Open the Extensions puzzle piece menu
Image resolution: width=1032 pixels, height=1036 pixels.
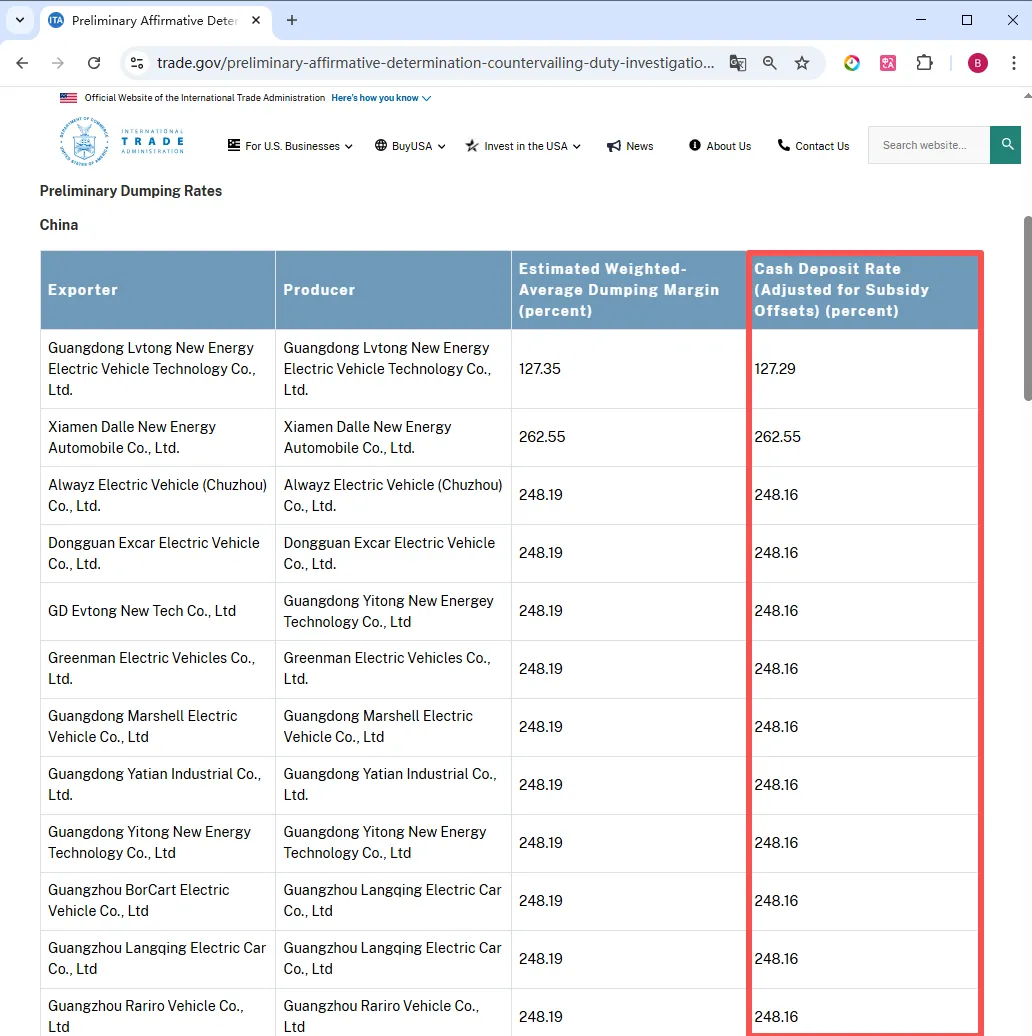[x=925, y=63]
